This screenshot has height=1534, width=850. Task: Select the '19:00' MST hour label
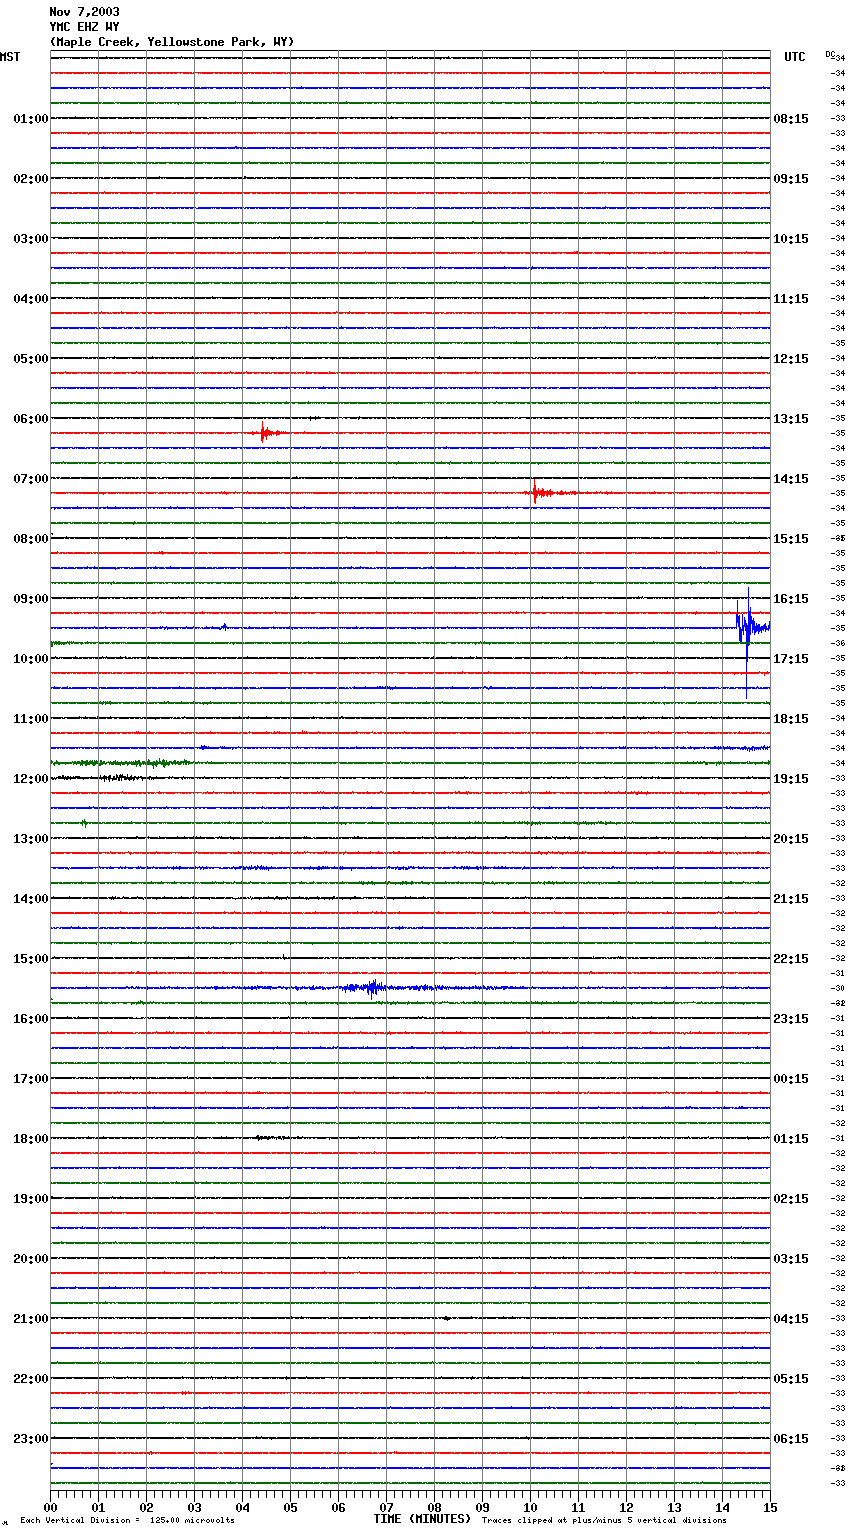(x=31, y=1199)
